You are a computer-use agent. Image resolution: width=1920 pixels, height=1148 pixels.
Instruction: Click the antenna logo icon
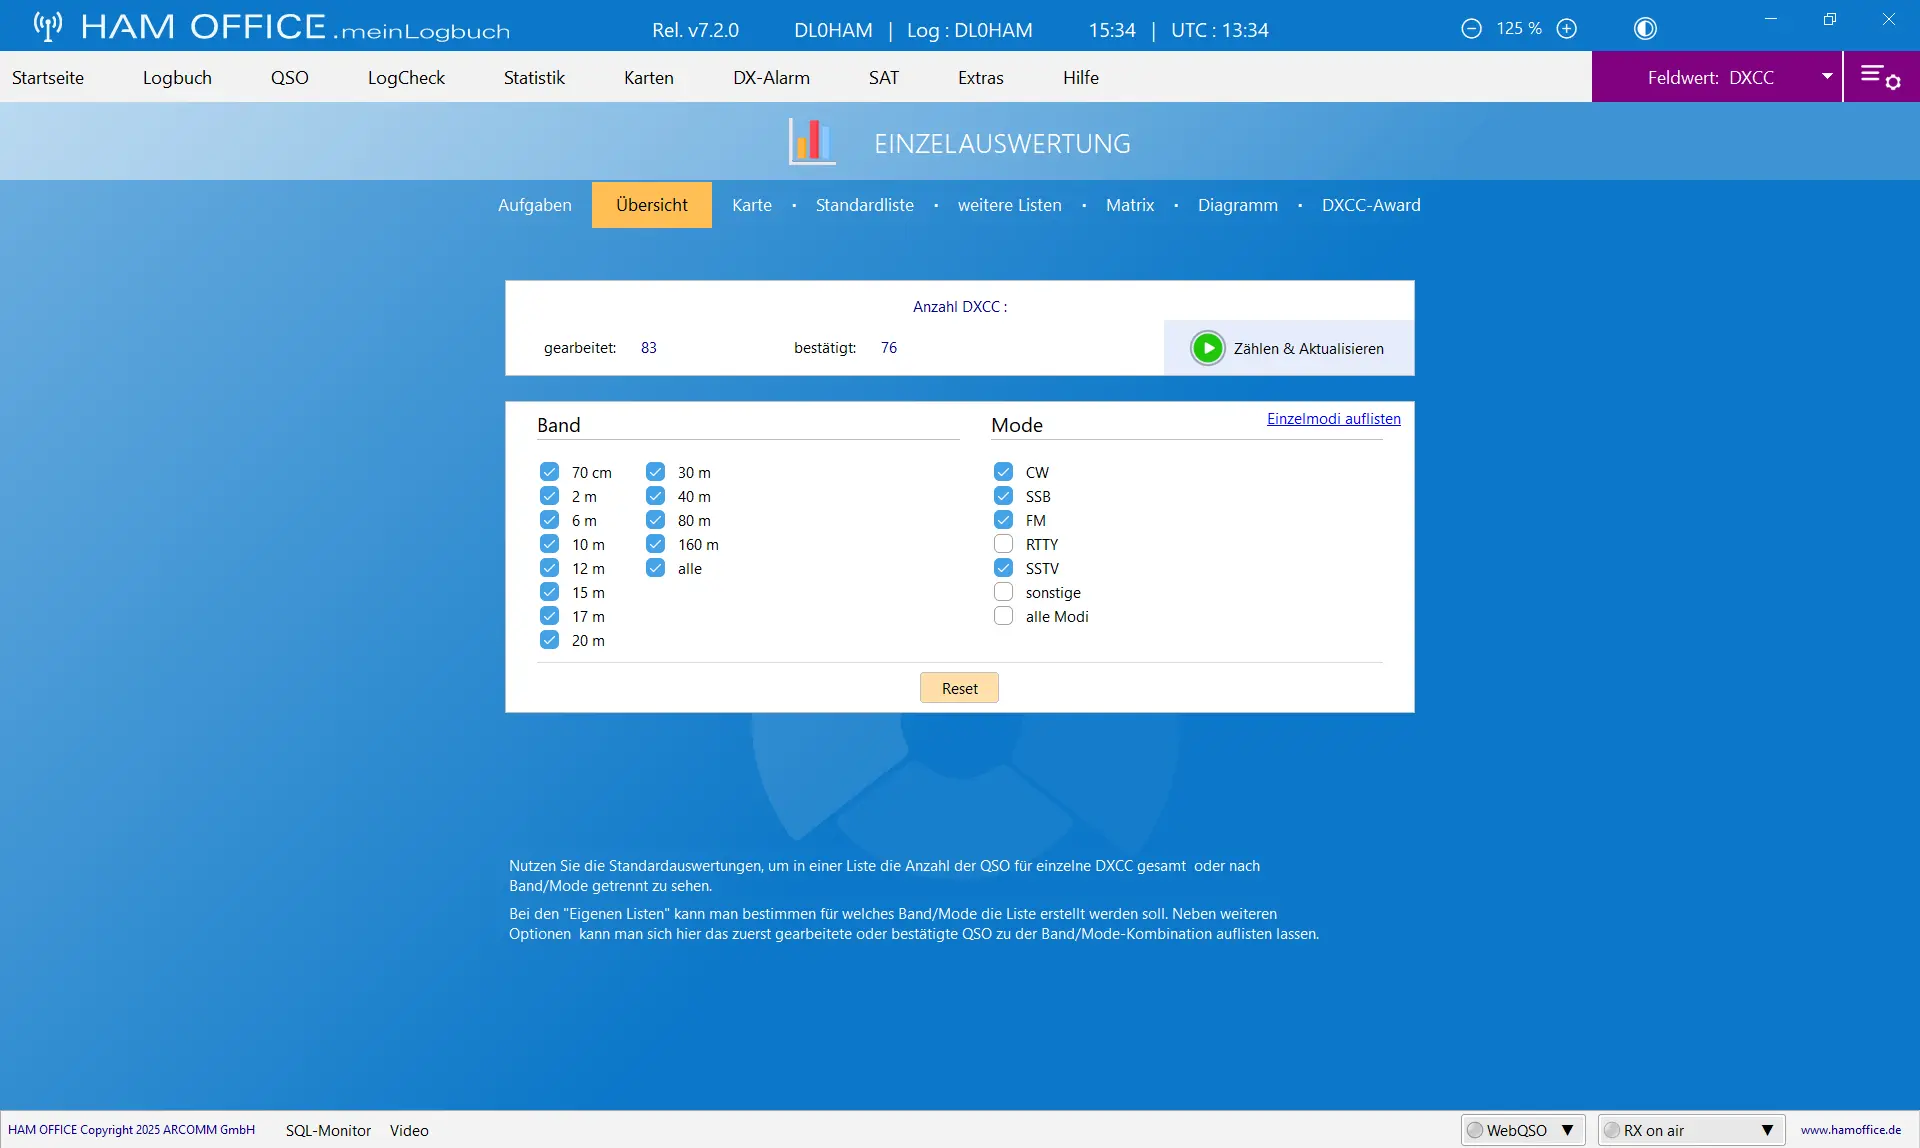[47, 27]
